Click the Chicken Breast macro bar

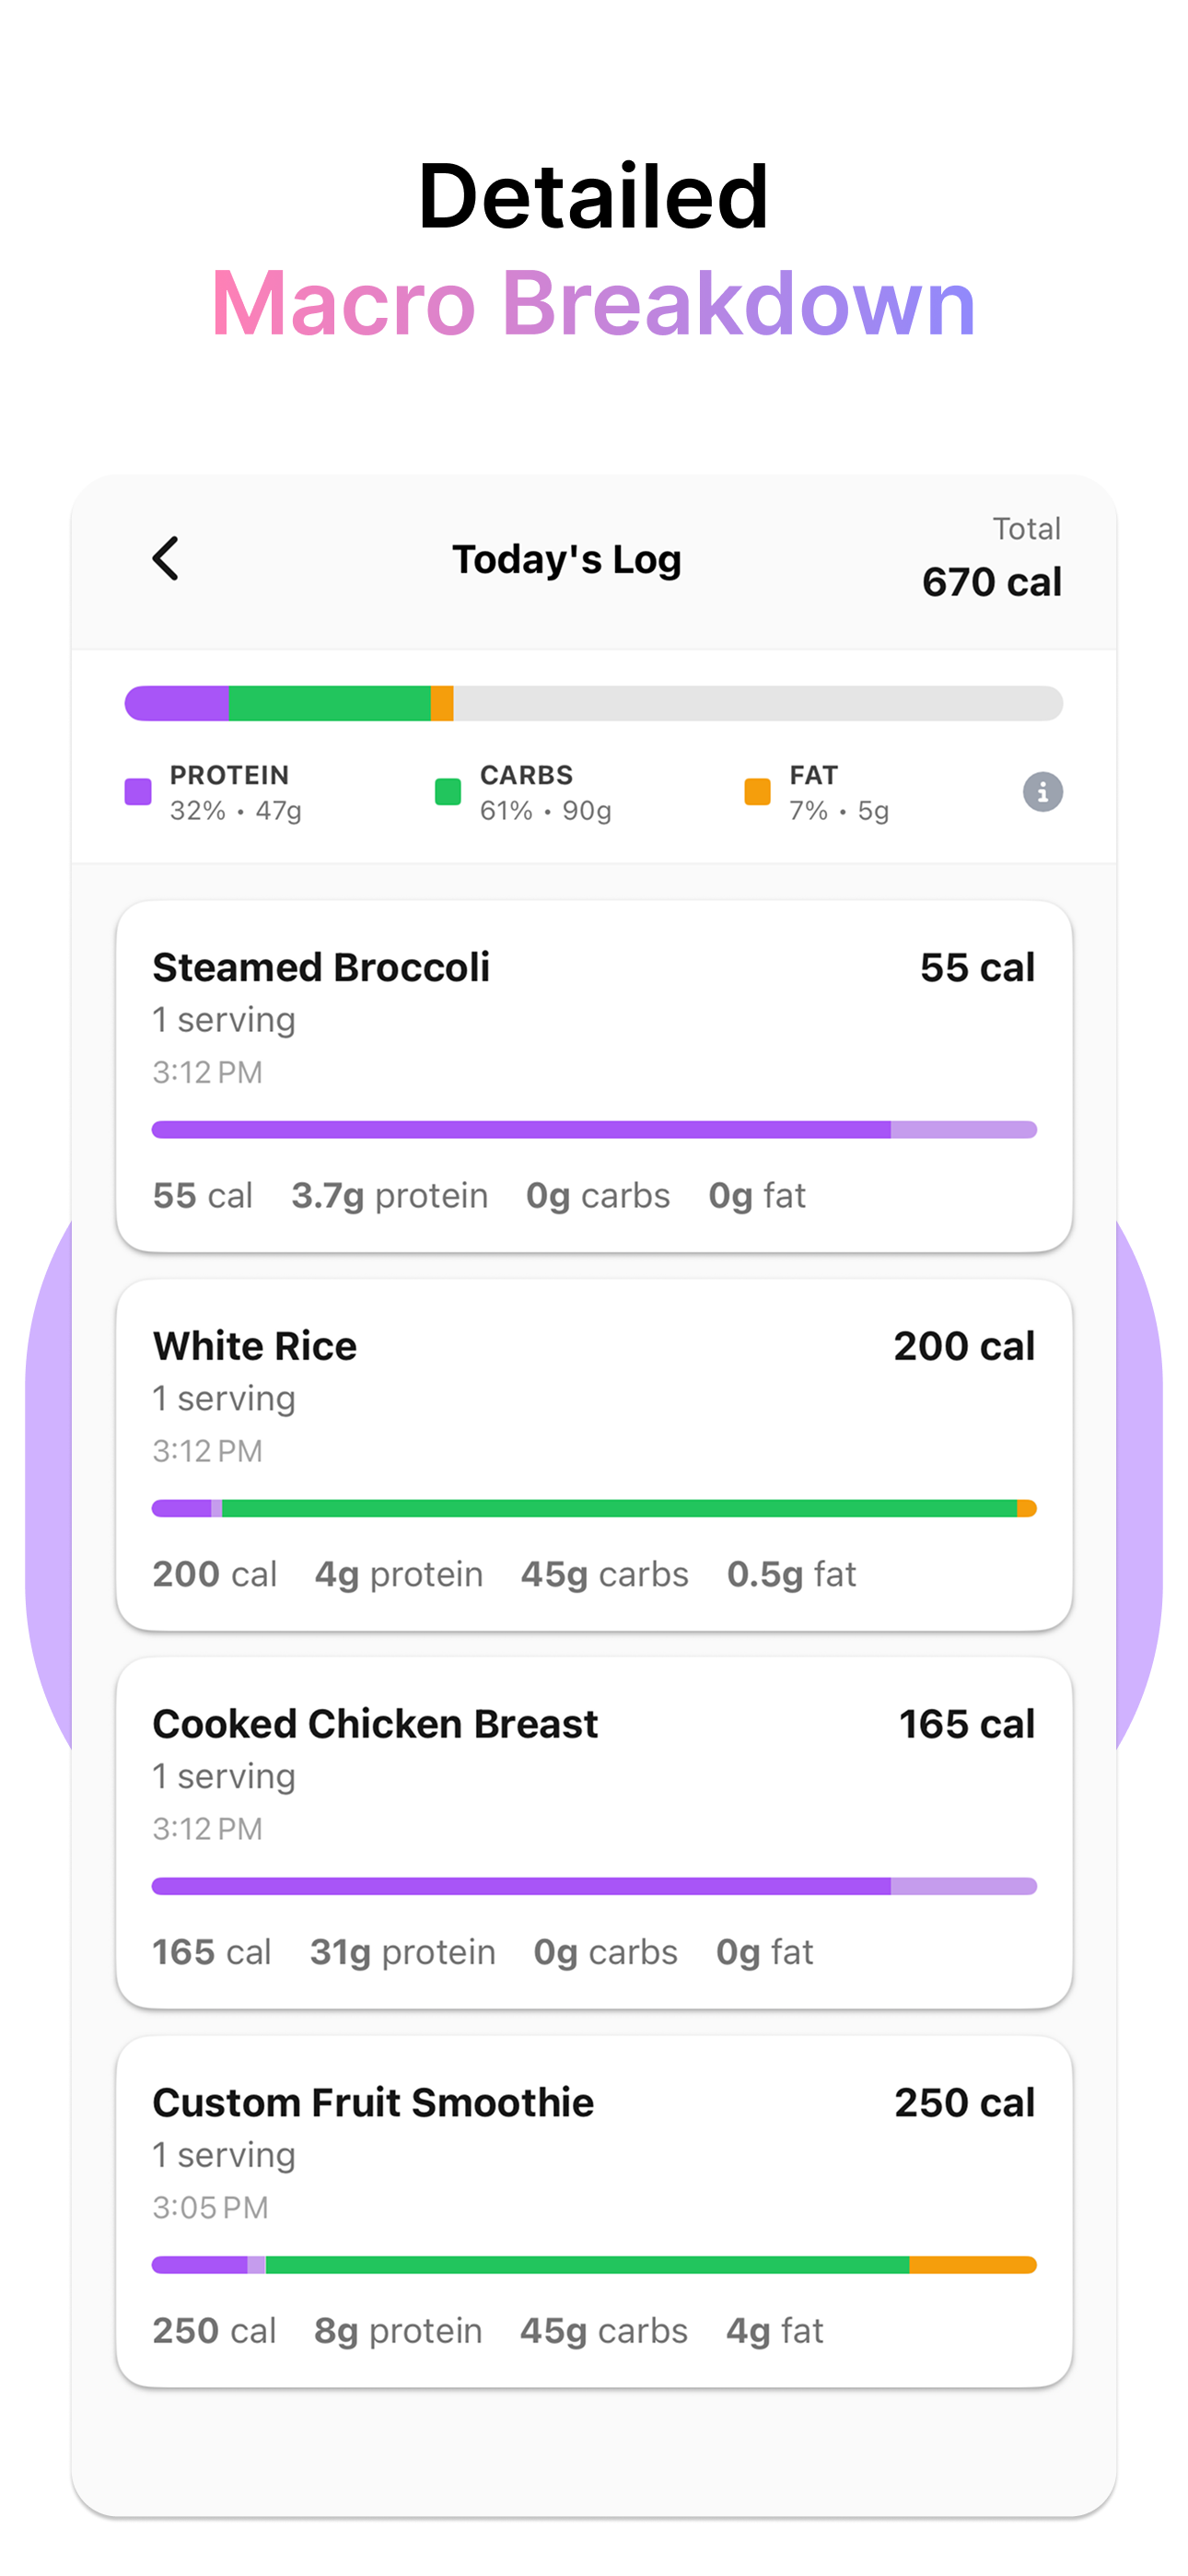(x=593, y=1886)
